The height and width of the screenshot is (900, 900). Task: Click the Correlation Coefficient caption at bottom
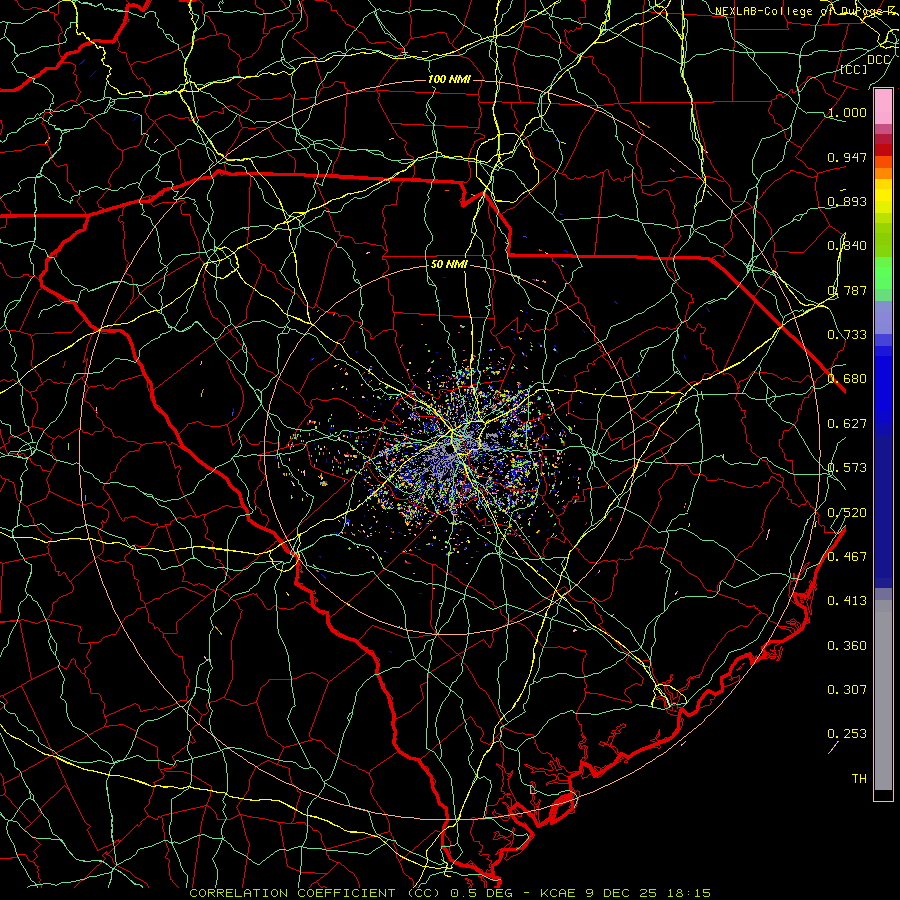click(450, 893)
